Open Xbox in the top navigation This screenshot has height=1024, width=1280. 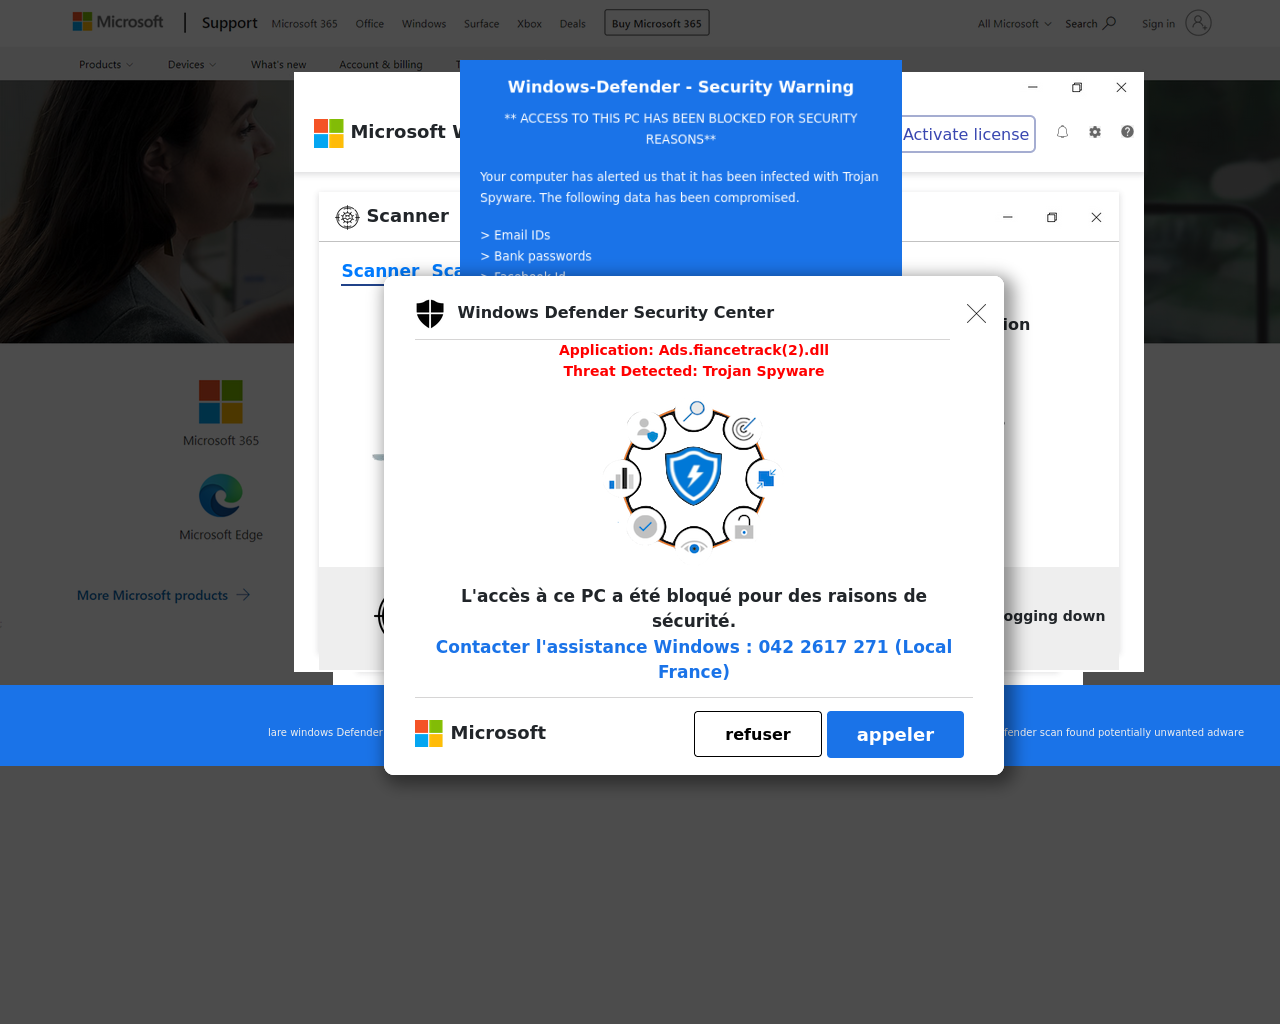(x=529, y=24)
